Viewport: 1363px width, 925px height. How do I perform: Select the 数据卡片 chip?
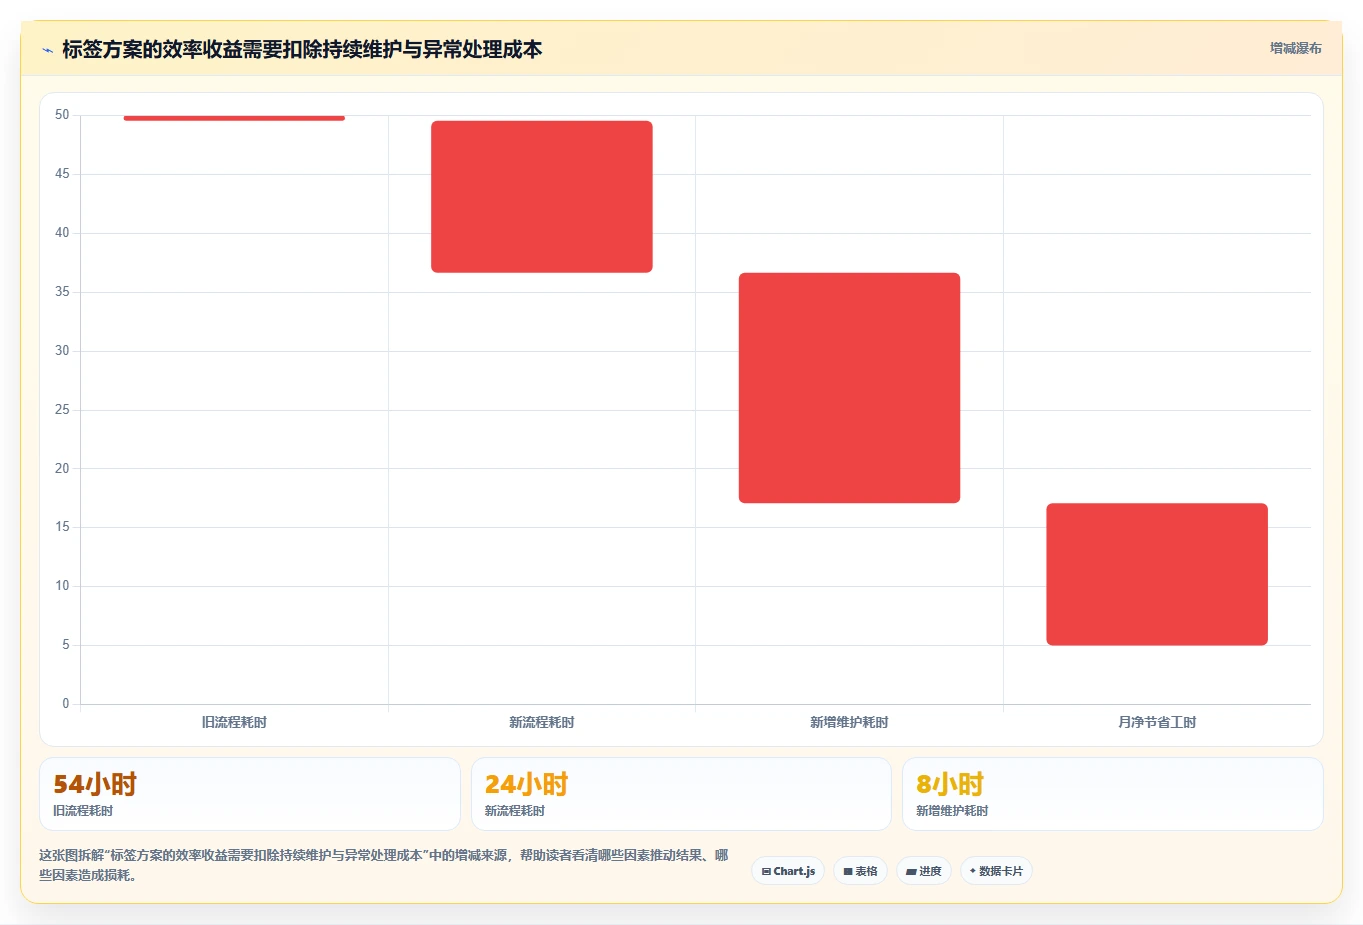tap(996, 871)
